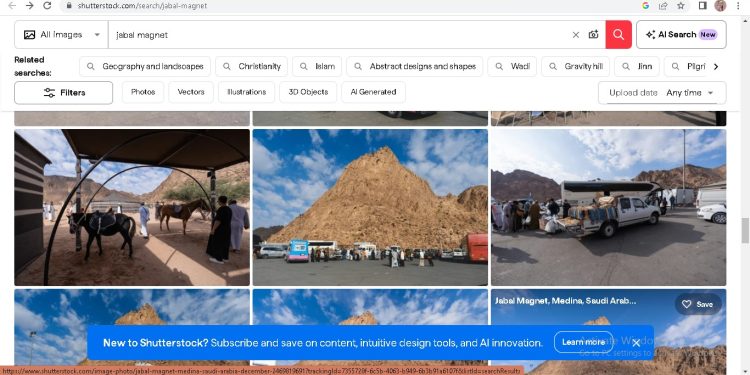This screenshot has height=375, width=750.
Task: Open the Upload date Any time dropdown
Action: tap(662, 93)
